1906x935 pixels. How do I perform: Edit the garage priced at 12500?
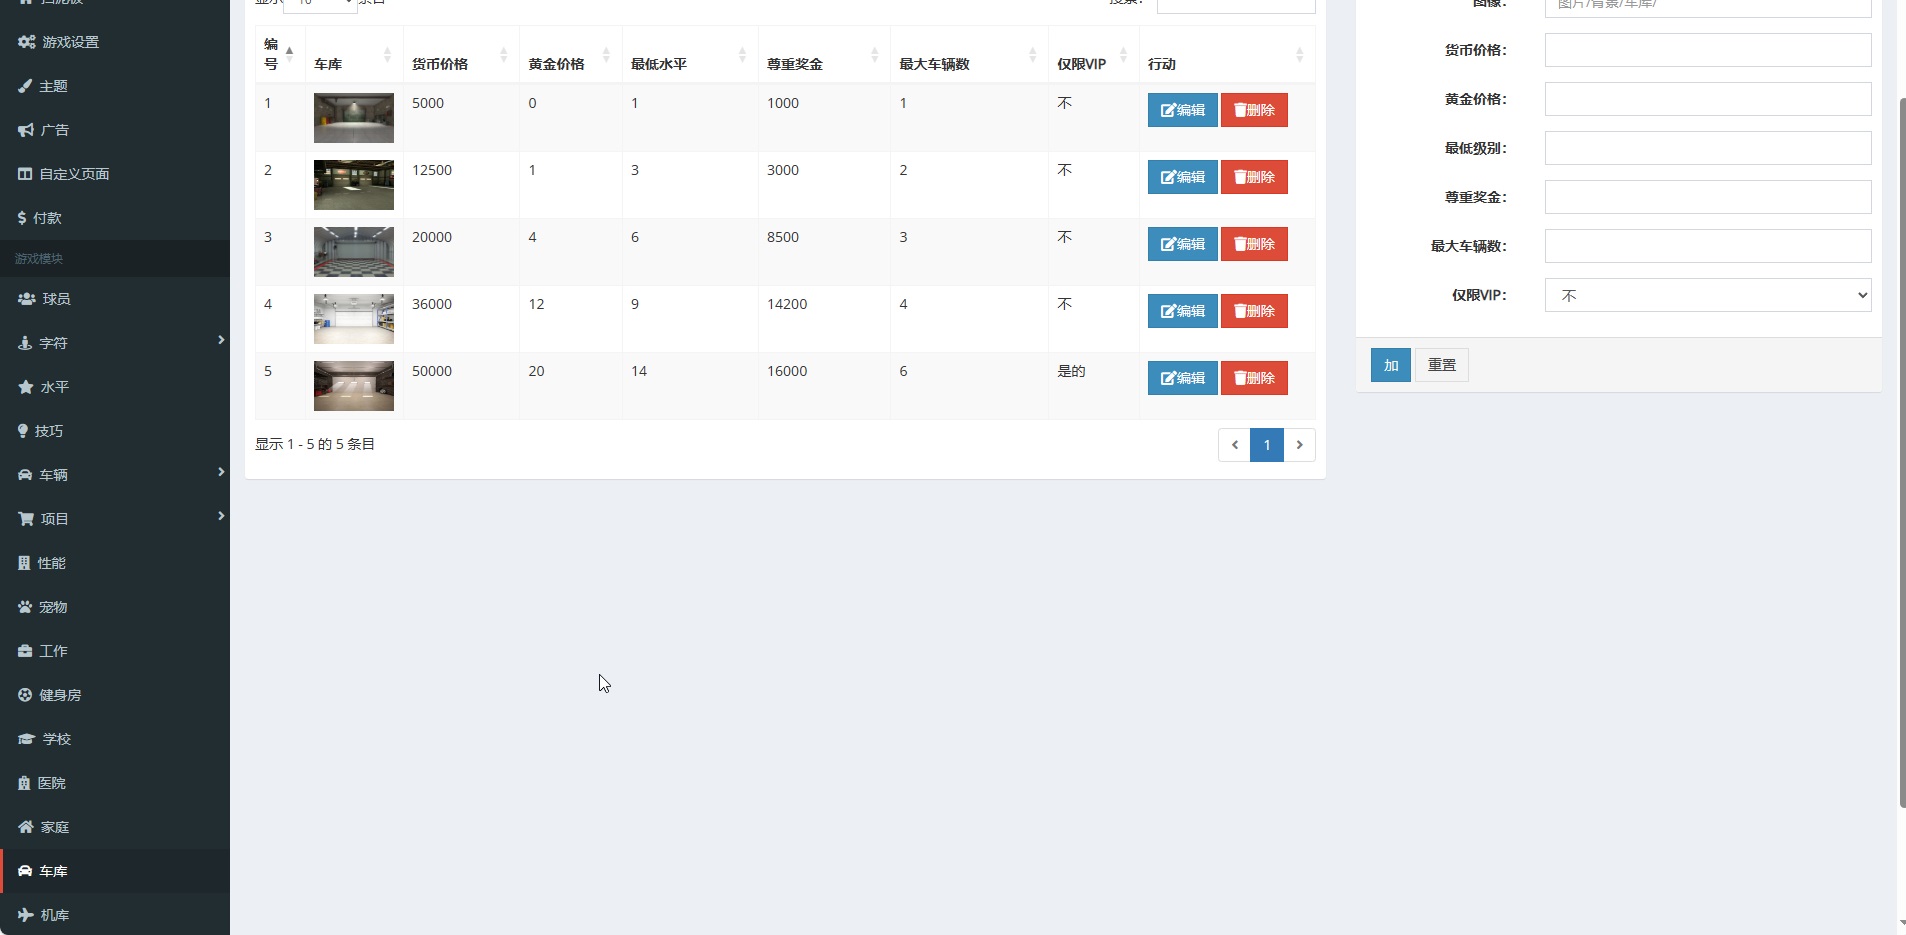[1182, 177]
